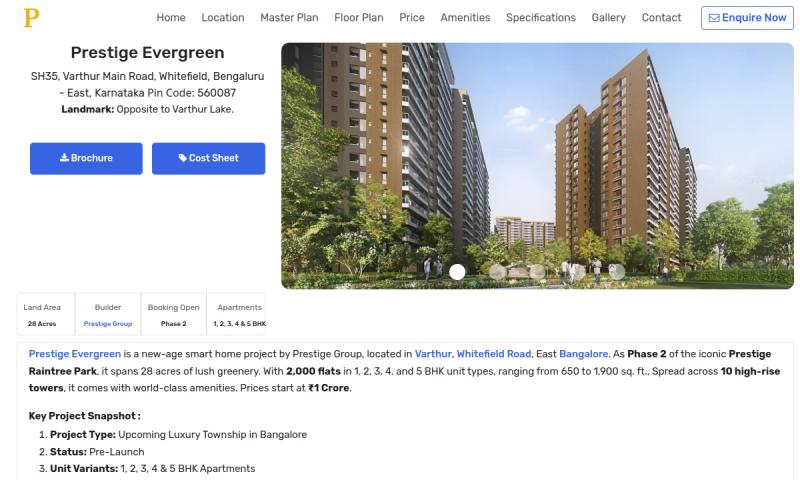
Task: Click the gold P site logo
Action: 31,18
